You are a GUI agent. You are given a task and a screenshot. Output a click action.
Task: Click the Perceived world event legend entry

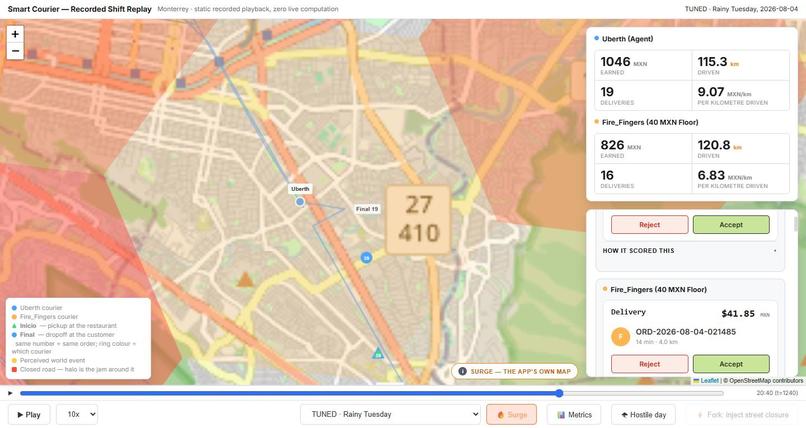[48, 360]
